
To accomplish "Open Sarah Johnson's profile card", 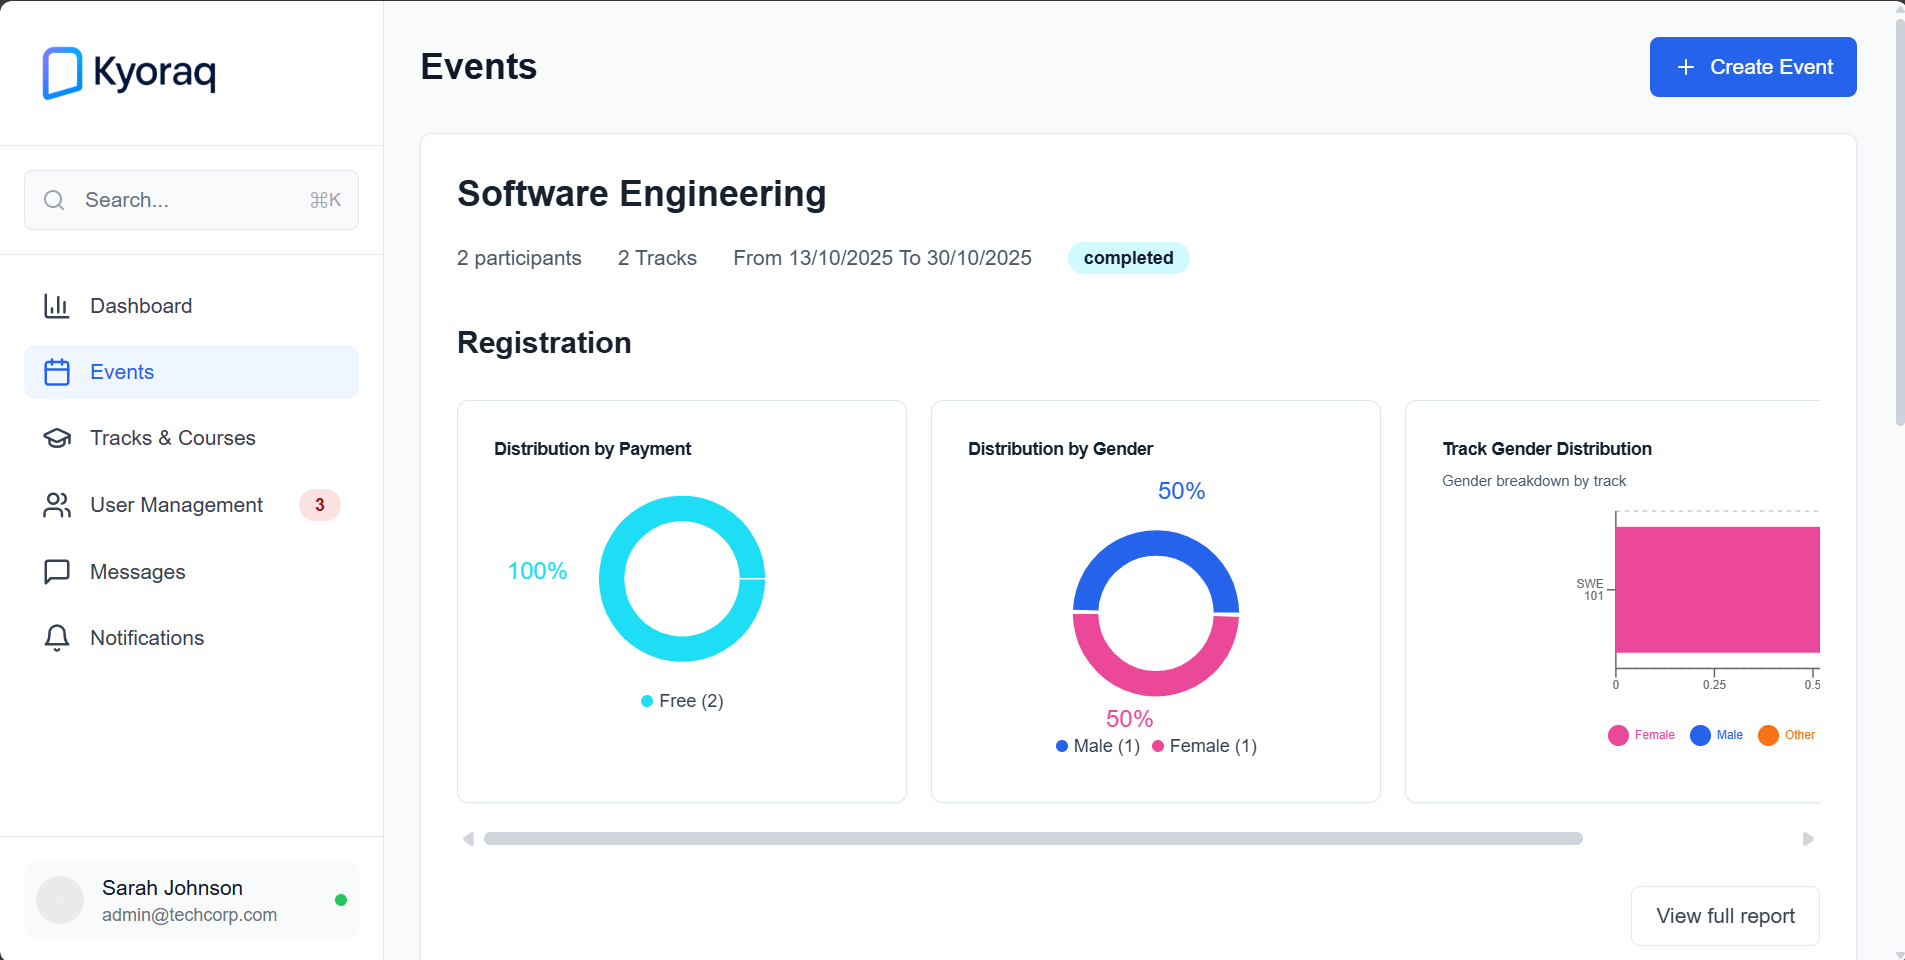I will [x=190, y=899].
